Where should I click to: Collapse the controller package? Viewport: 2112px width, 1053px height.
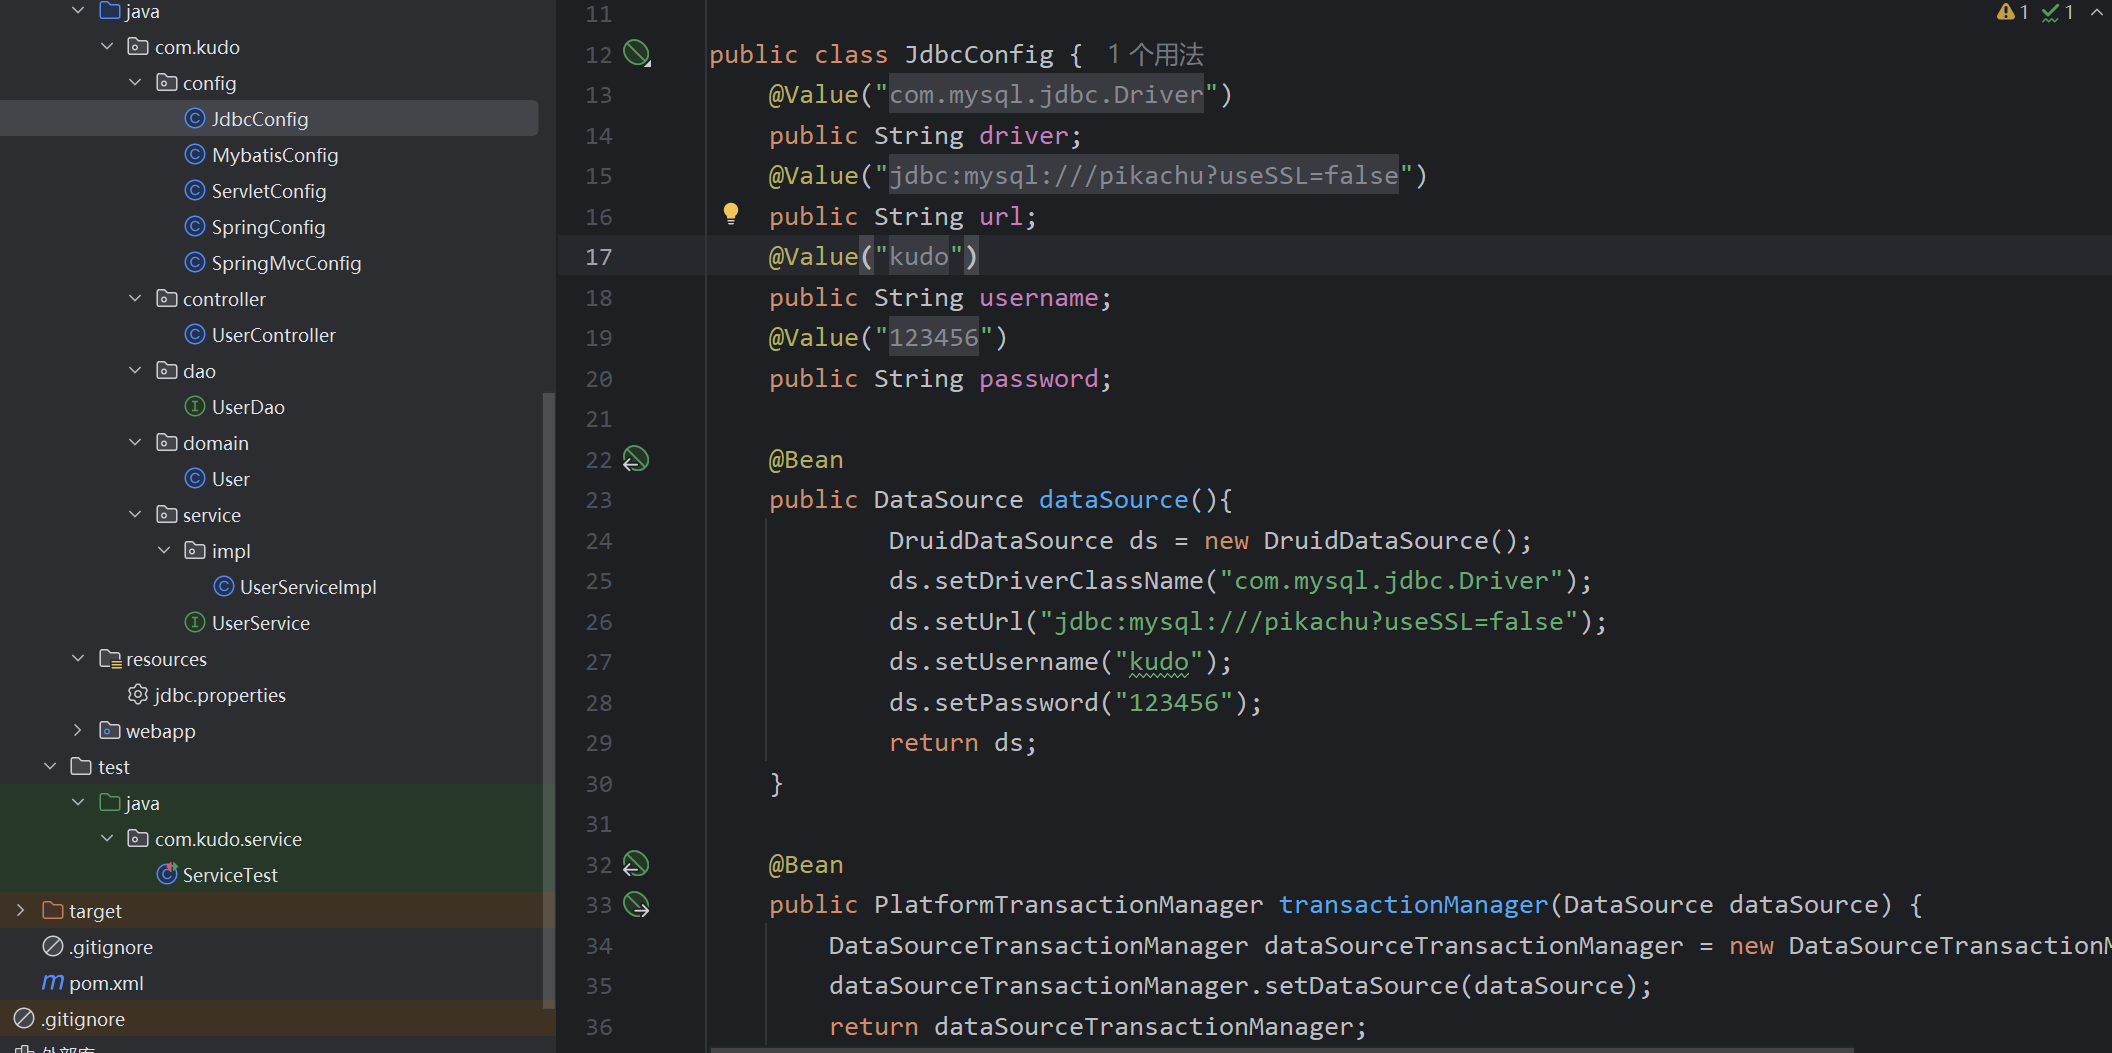tap(135, 299)
